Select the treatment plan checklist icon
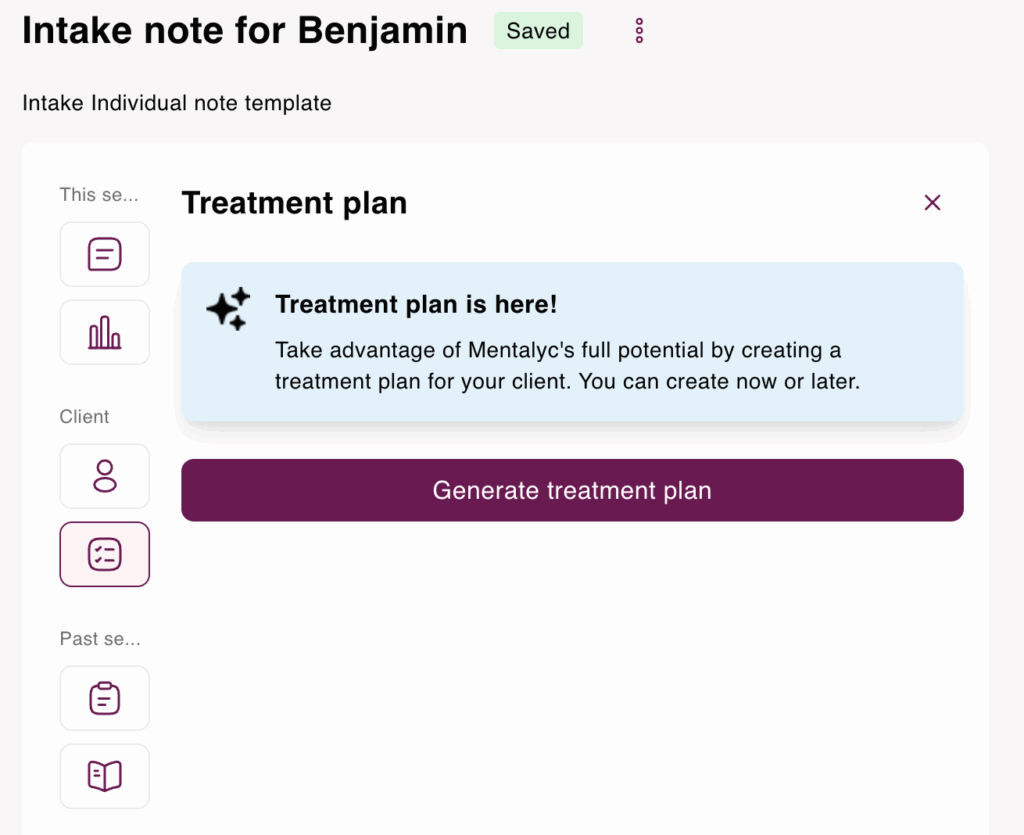 pos(105,554)
